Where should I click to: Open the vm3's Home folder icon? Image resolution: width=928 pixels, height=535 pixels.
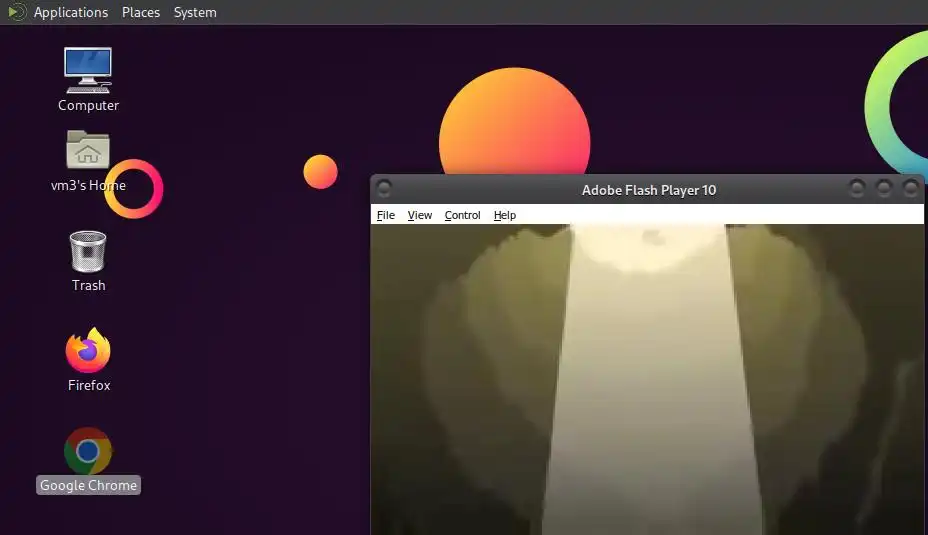(x=88, y=149)
